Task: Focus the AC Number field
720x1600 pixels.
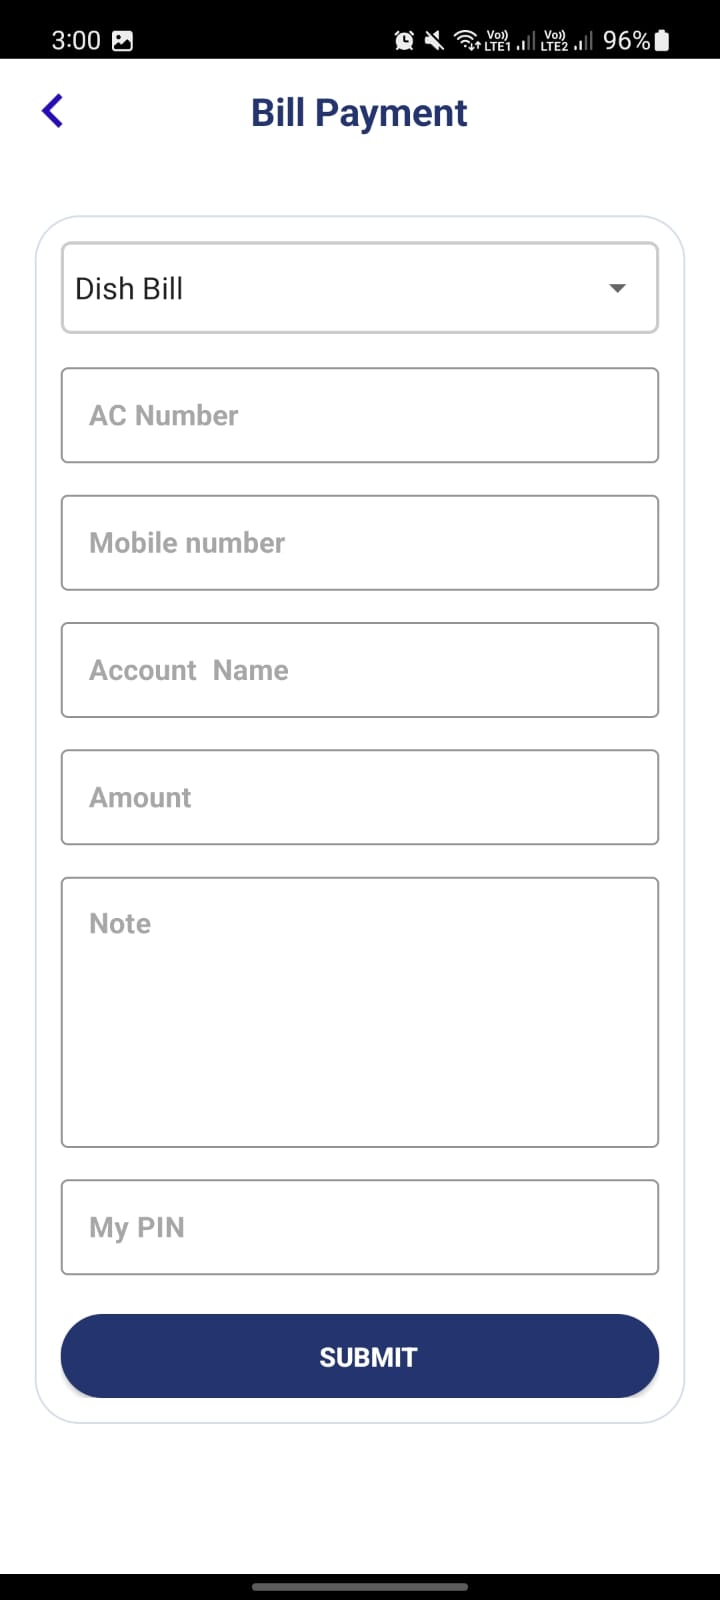Action: (360, 415)
